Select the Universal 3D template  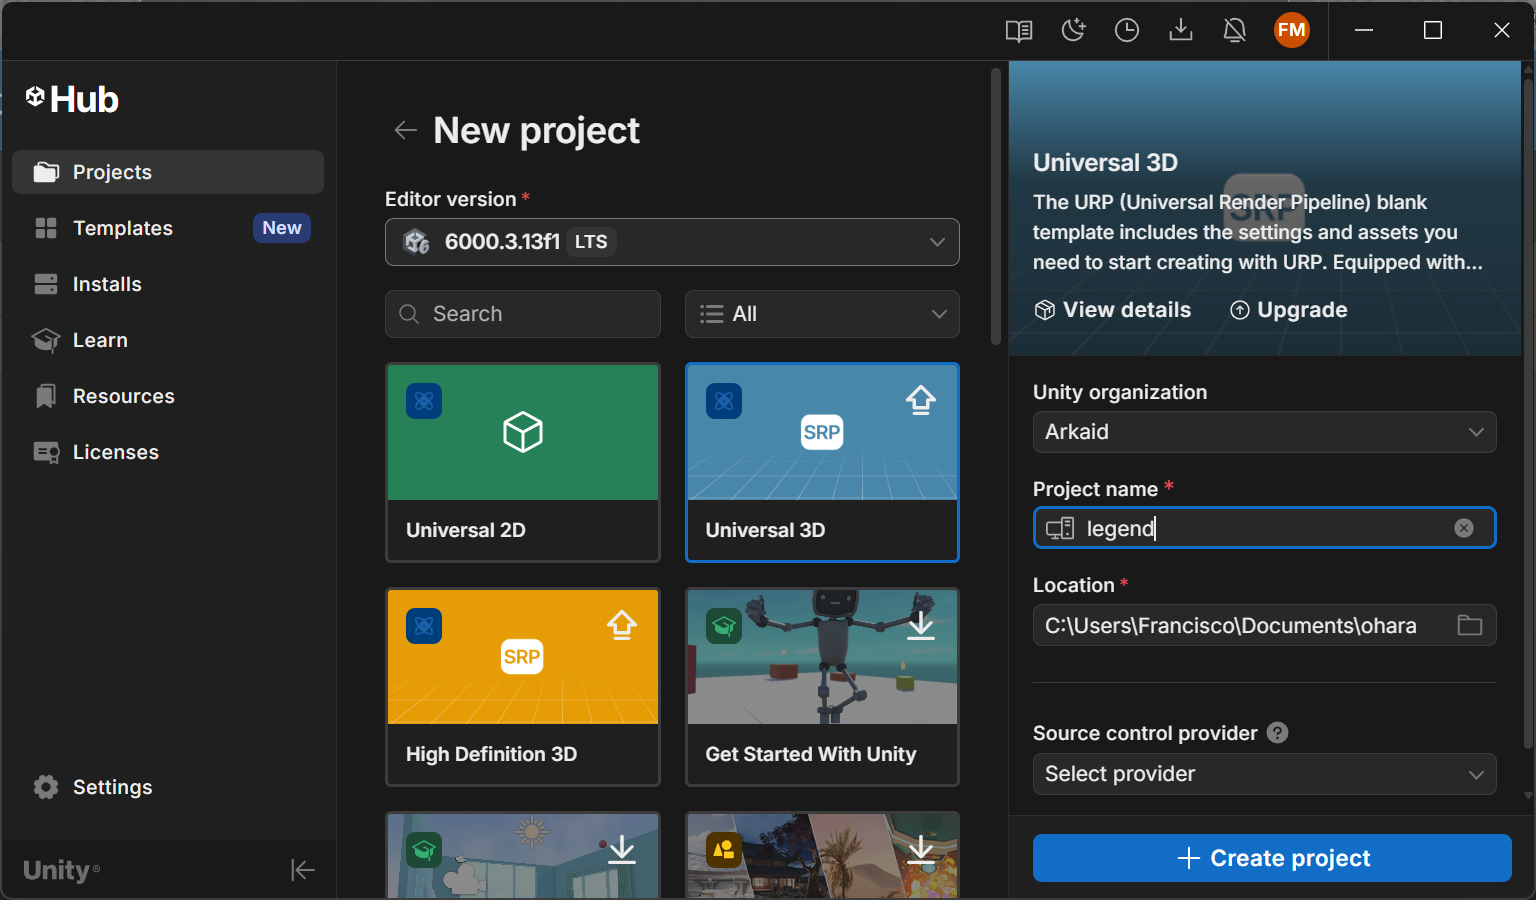822,462
